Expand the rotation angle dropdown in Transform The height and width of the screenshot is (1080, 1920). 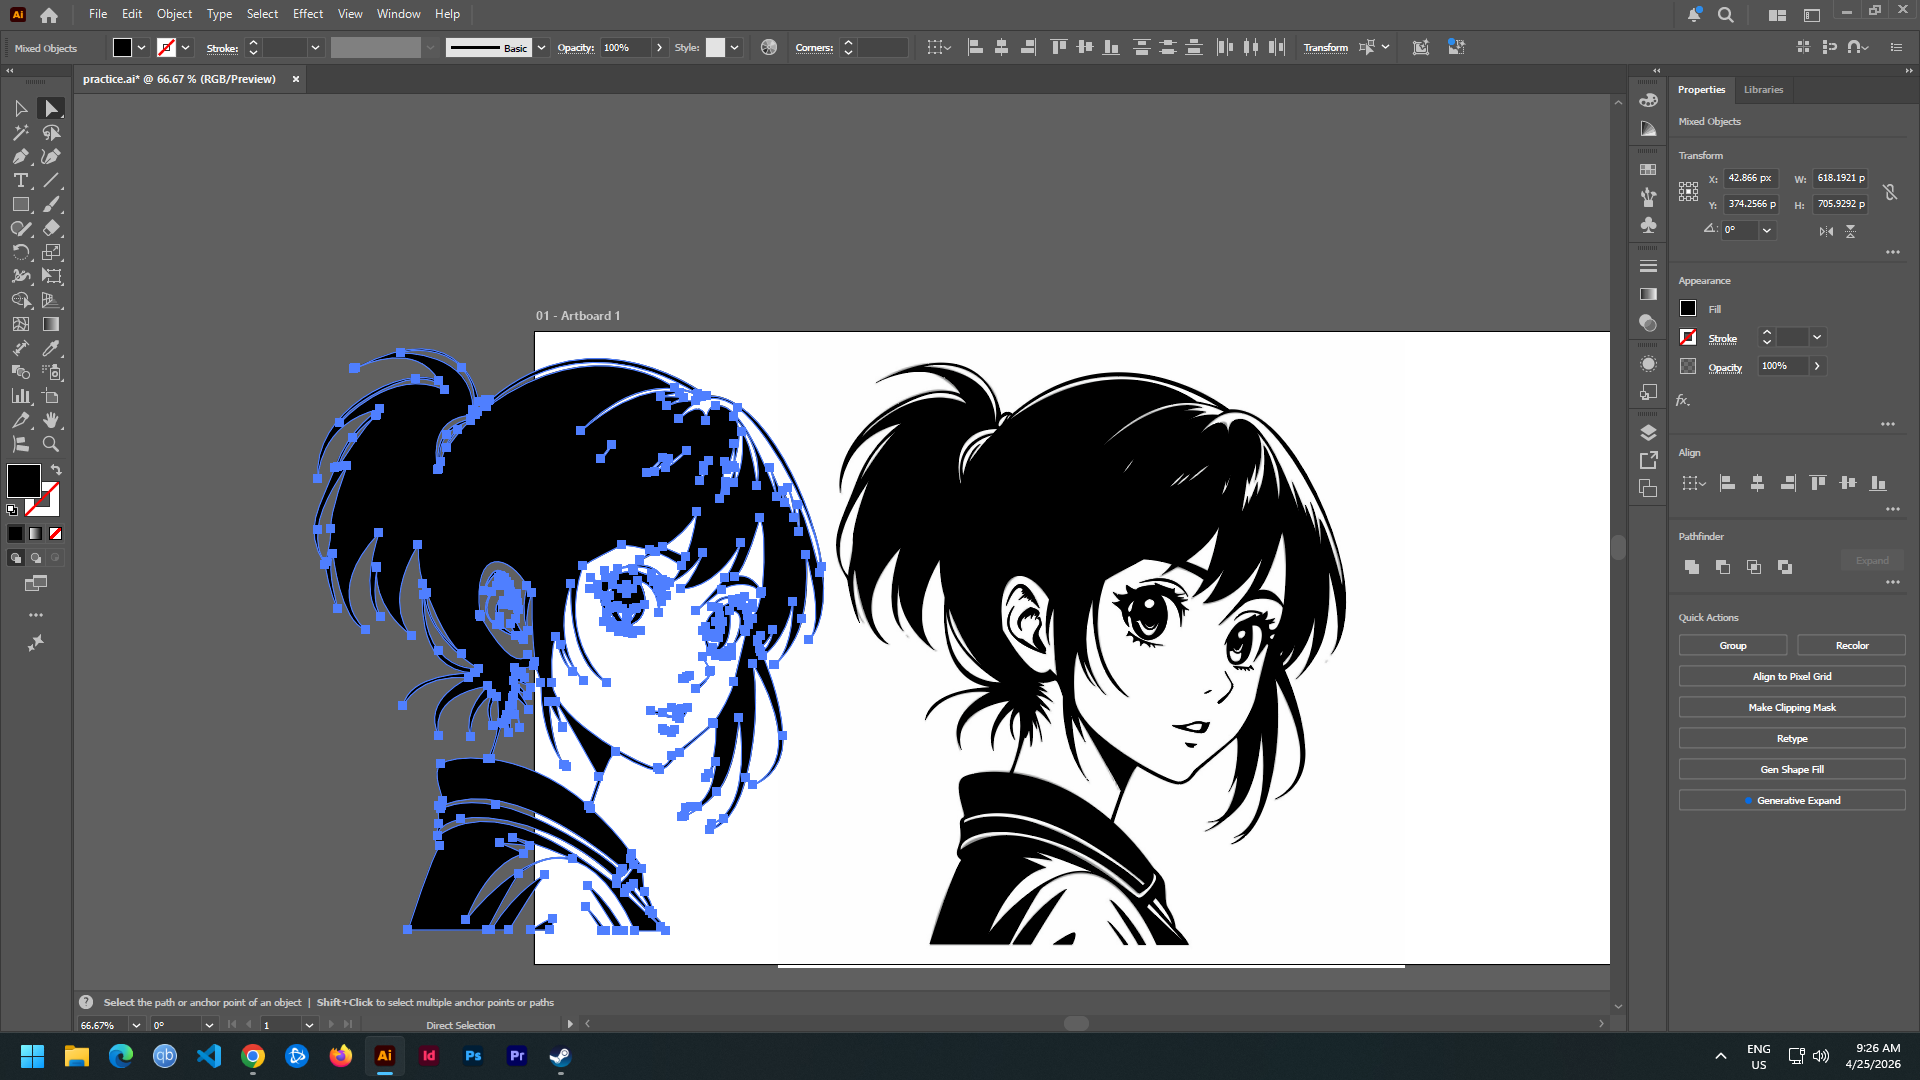(x=1767, y=230)
